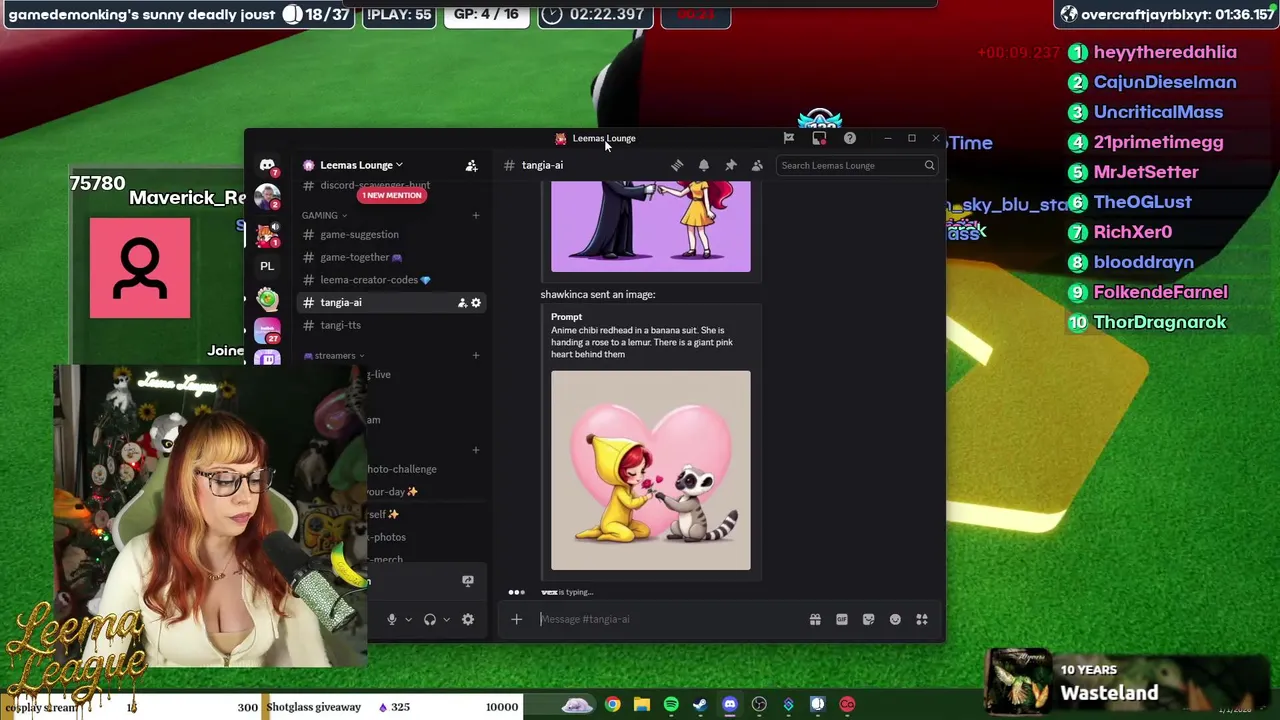
Task: Toggle microphone mute button
Action: coord(392,619)
